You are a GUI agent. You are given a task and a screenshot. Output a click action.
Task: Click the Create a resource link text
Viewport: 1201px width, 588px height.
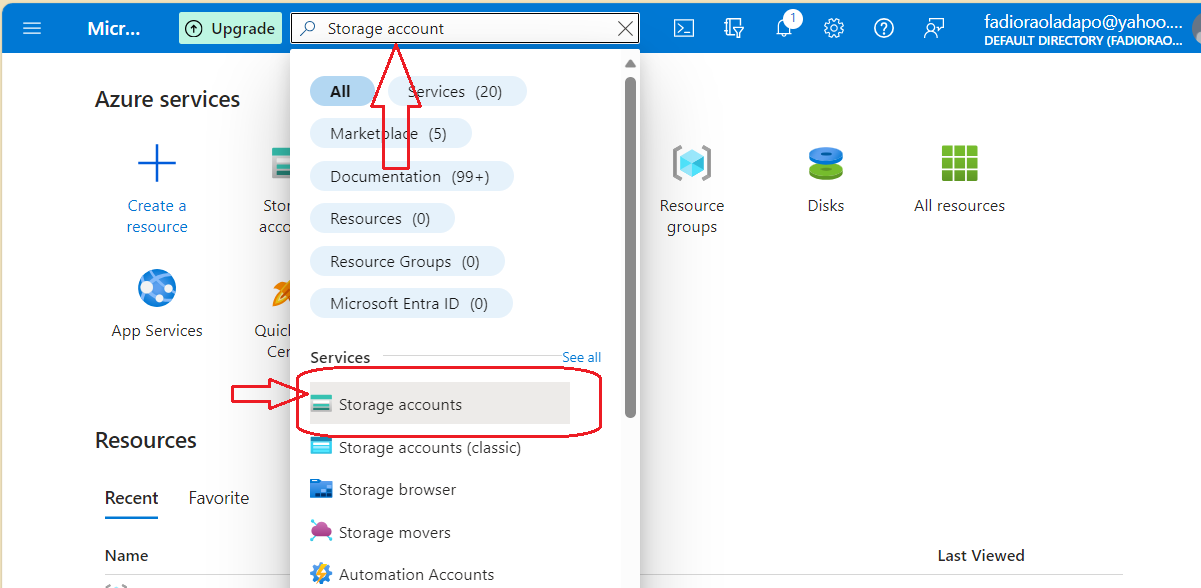(157, 216)
